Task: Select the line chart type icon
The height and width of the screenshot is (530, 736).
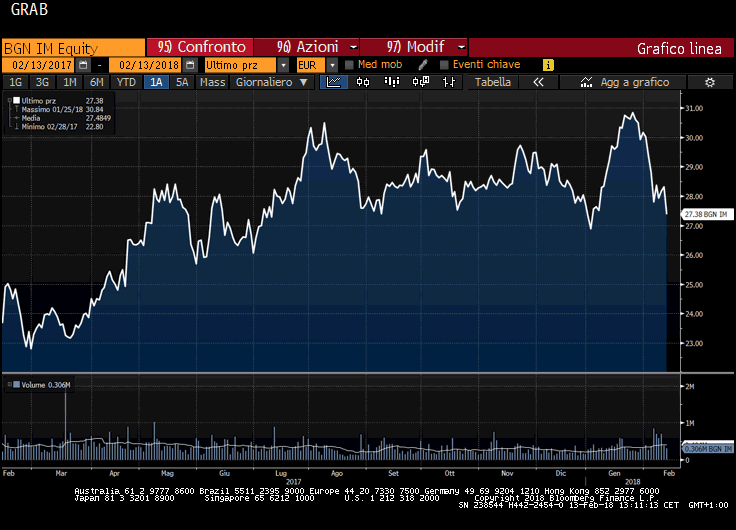Action: [334, 82]
